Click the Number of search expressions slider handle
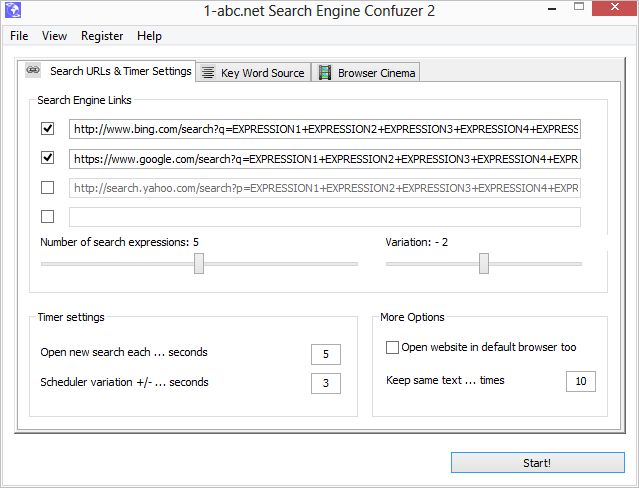Screen dimensions: 639x488 click(199, 263)
